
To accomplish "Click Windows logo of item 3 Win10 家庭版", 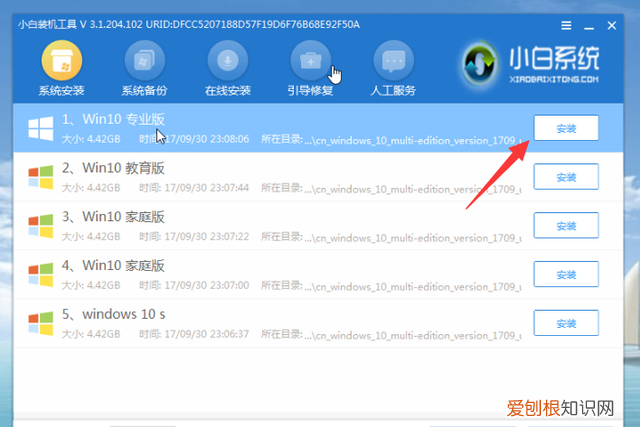I will click(40, 226).
